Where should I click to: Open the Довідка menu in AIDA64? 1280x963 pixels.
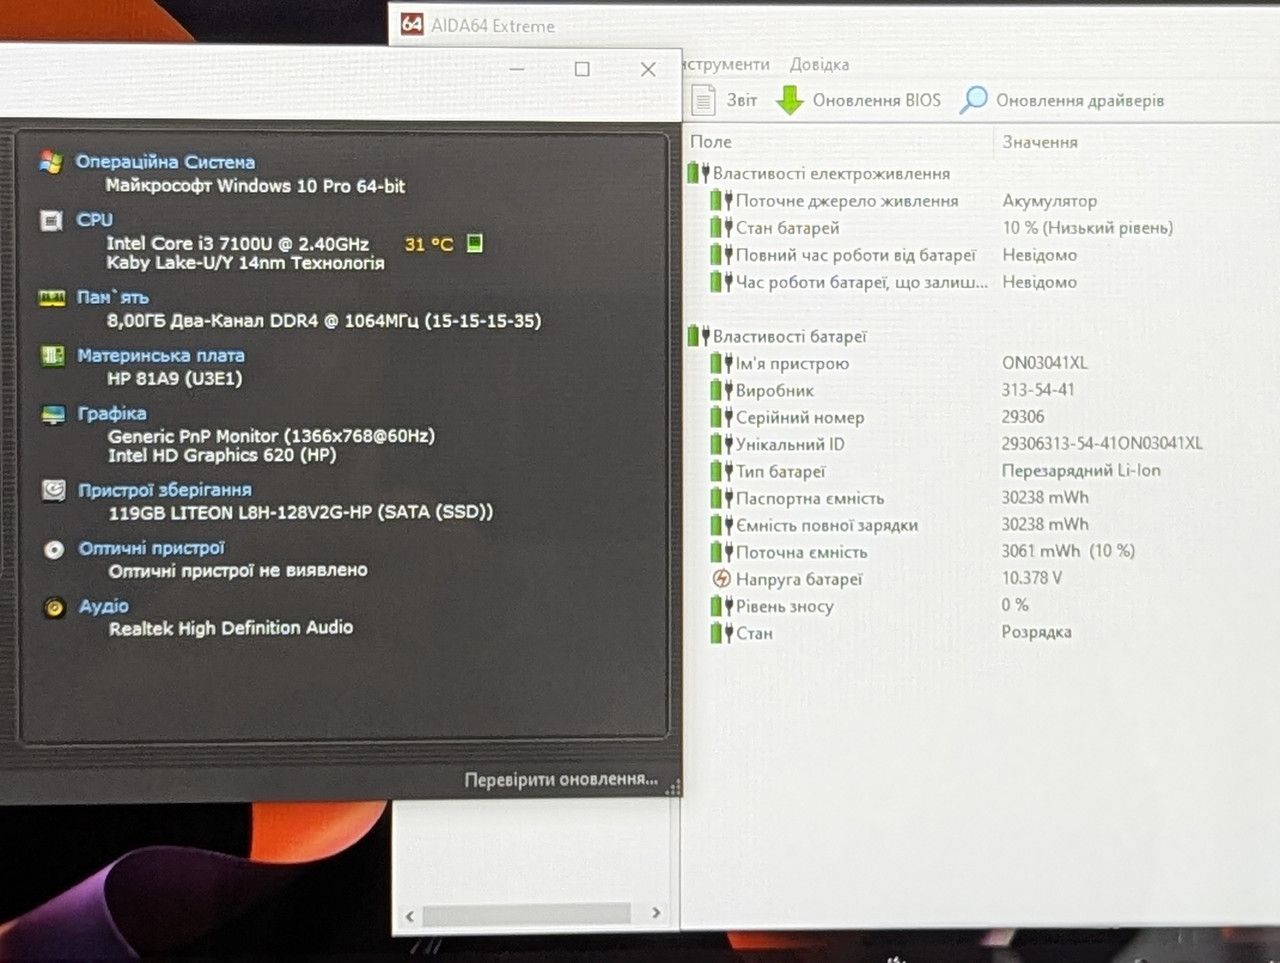point(819,64)
